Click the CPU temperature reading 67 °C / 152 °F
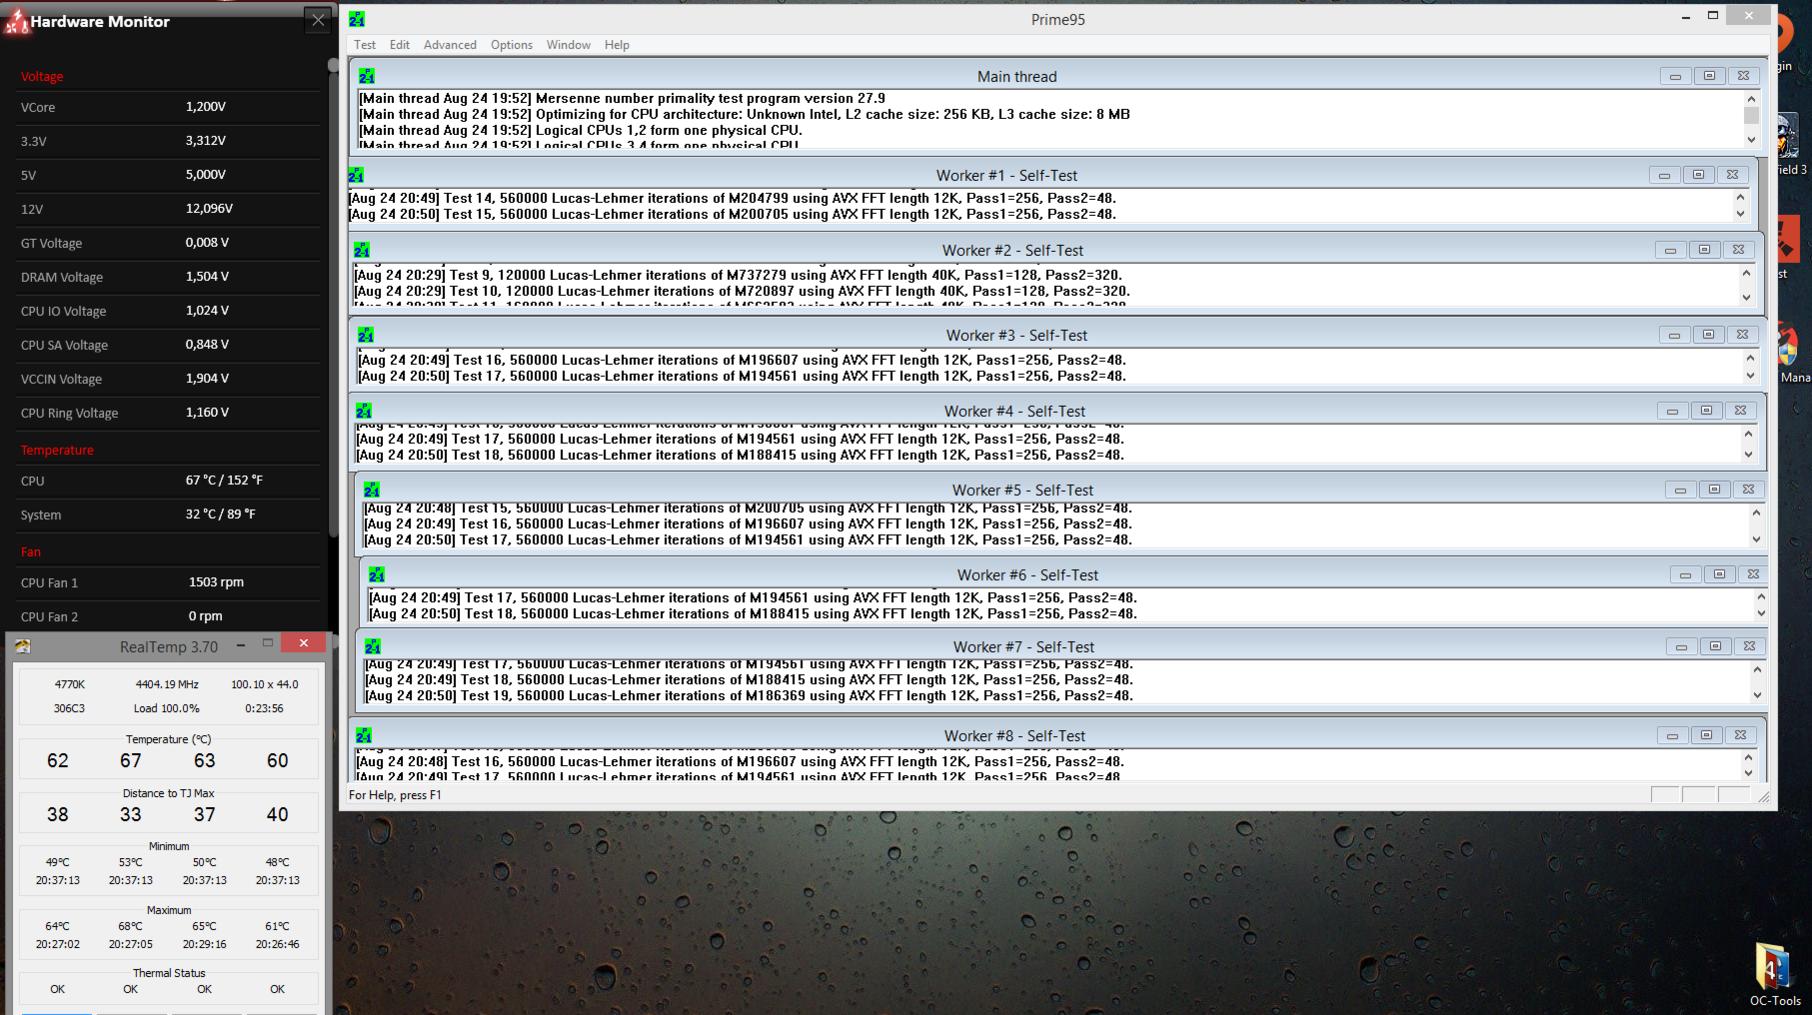The image size is (1812, 1015). (224, 481)
